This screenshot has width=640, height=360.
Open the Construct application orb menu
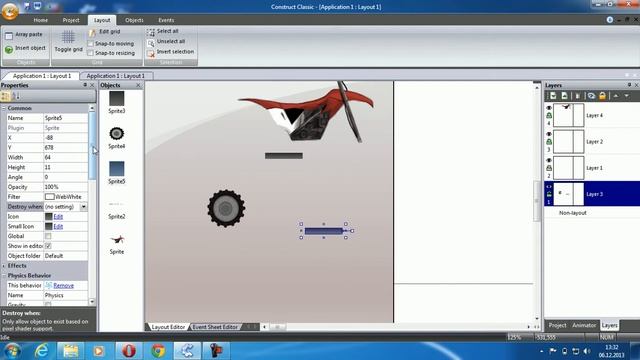(x=10, y=11)
